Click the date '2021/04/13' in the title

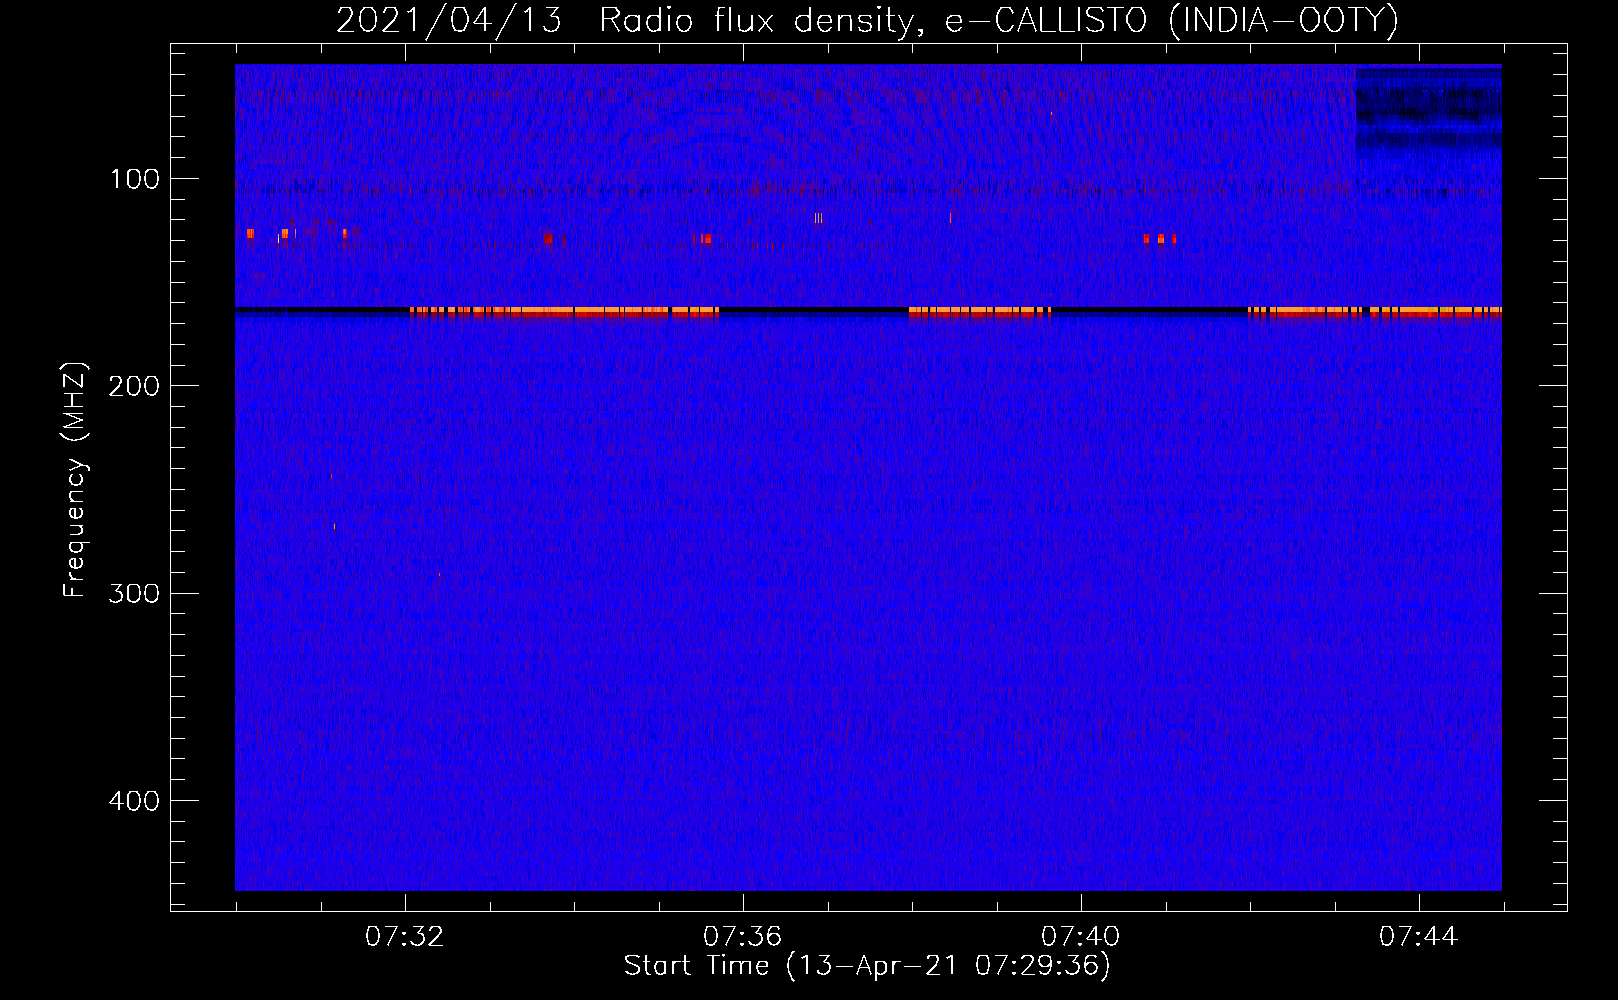coord(449,20)
